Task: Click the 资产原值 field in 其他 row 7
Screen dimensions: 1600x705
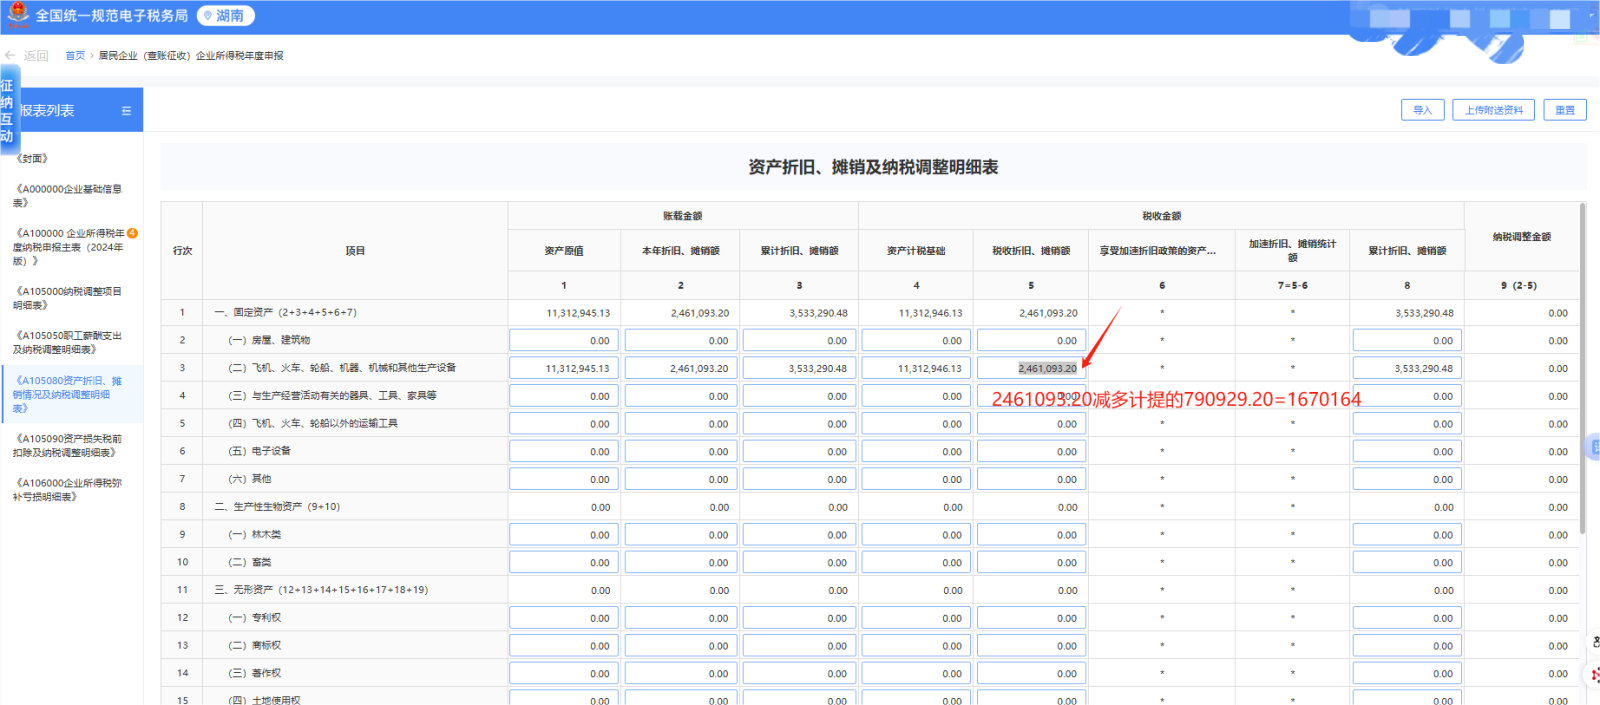Action: click(563, 479)
